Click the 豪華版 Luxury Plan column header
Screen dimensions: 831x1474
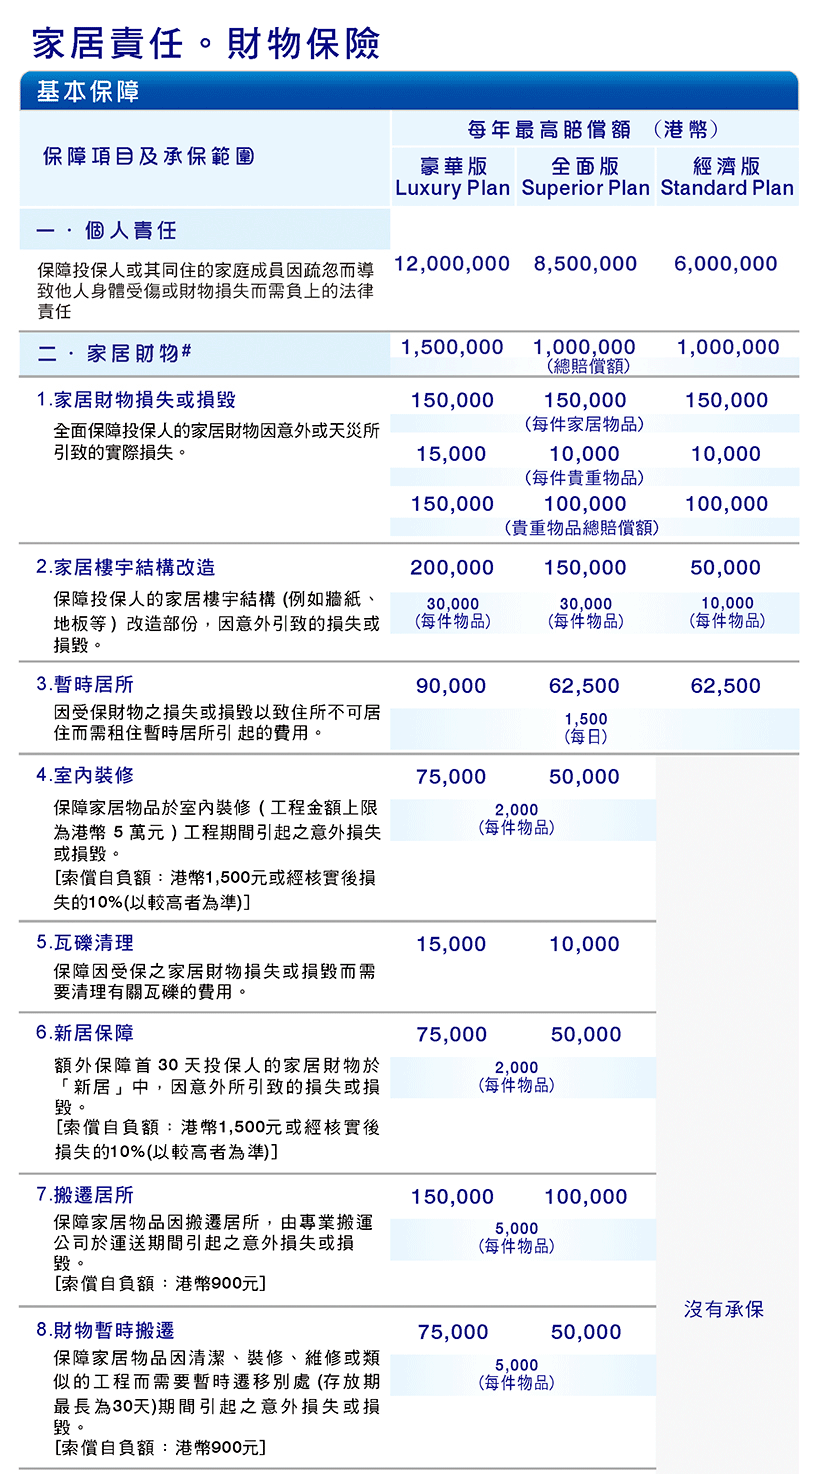452,177
